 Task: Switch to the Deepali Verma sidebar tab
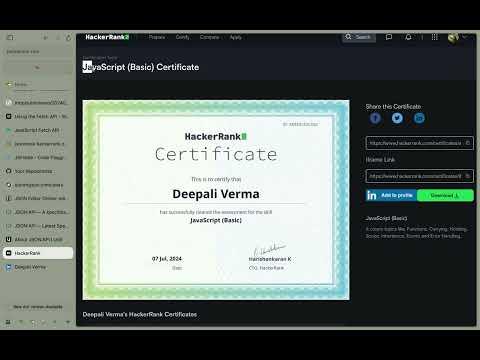coord(38,267)
